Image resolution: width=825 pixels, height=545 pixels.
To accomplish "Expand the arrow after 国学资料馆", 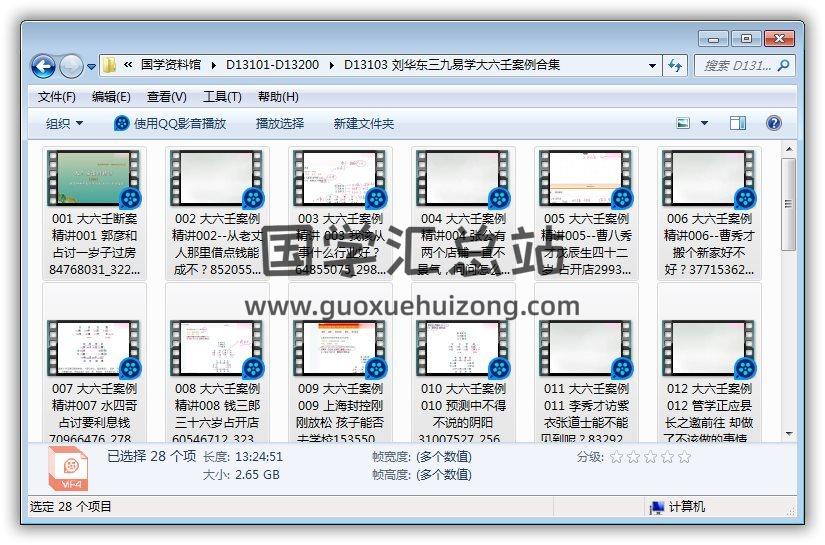I will 213,65.
